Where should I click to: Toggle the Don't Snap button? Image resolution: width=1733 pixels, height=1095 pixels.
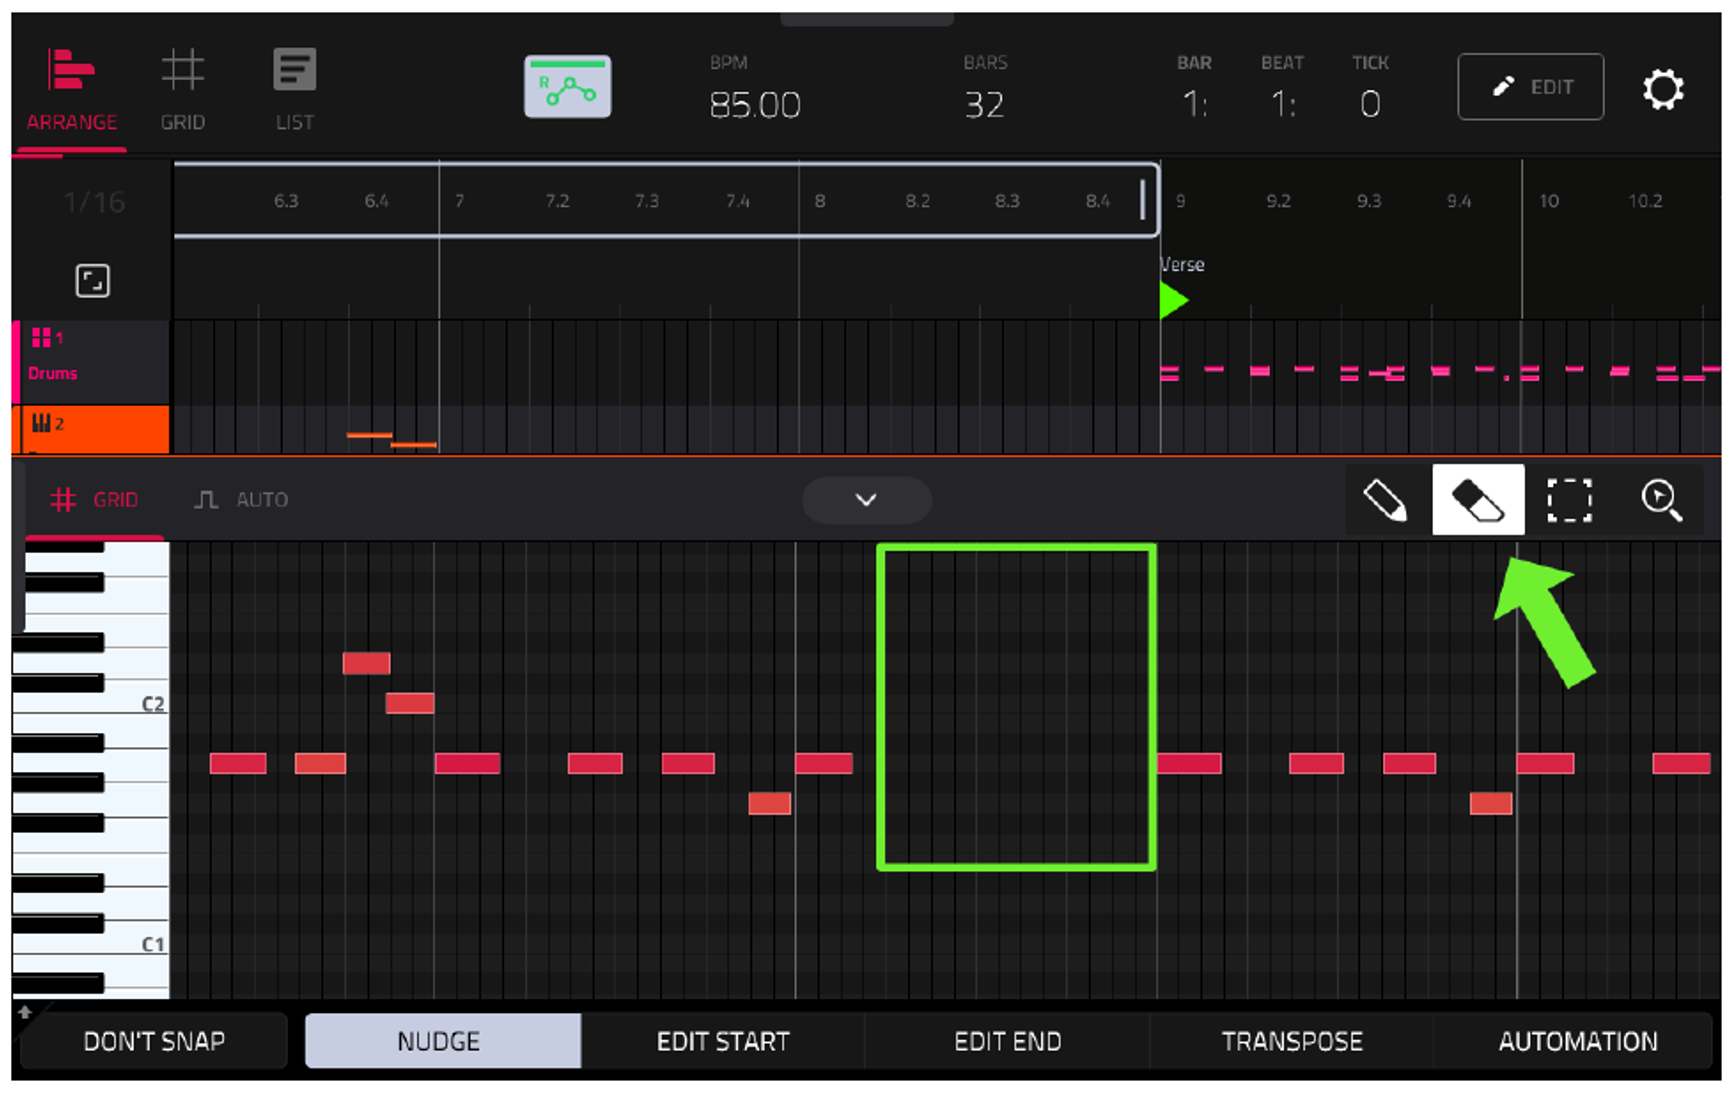click(154, 1041)
